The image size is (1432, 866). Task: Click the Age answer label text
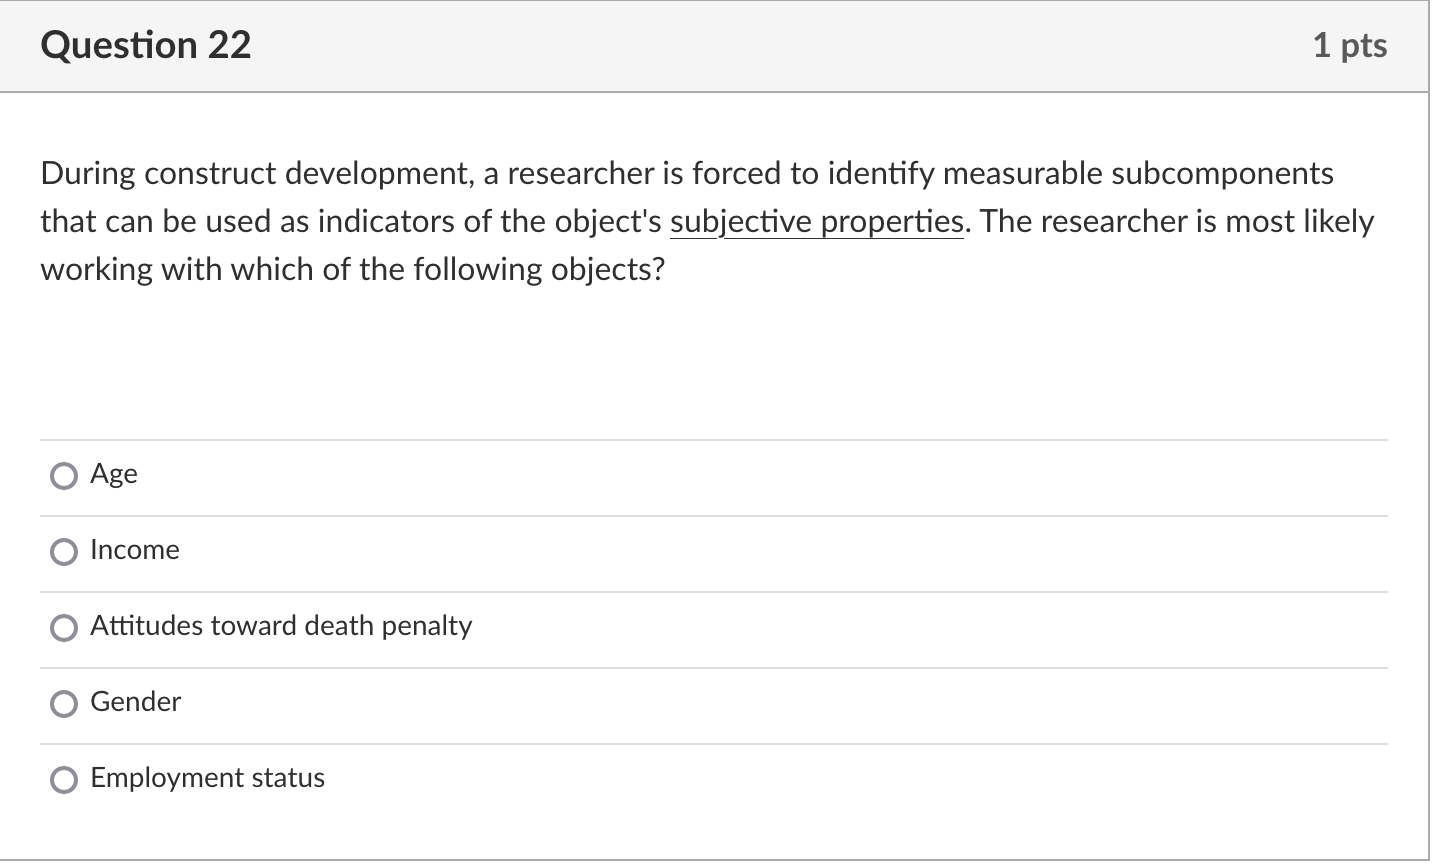click(x=113, y=474)
